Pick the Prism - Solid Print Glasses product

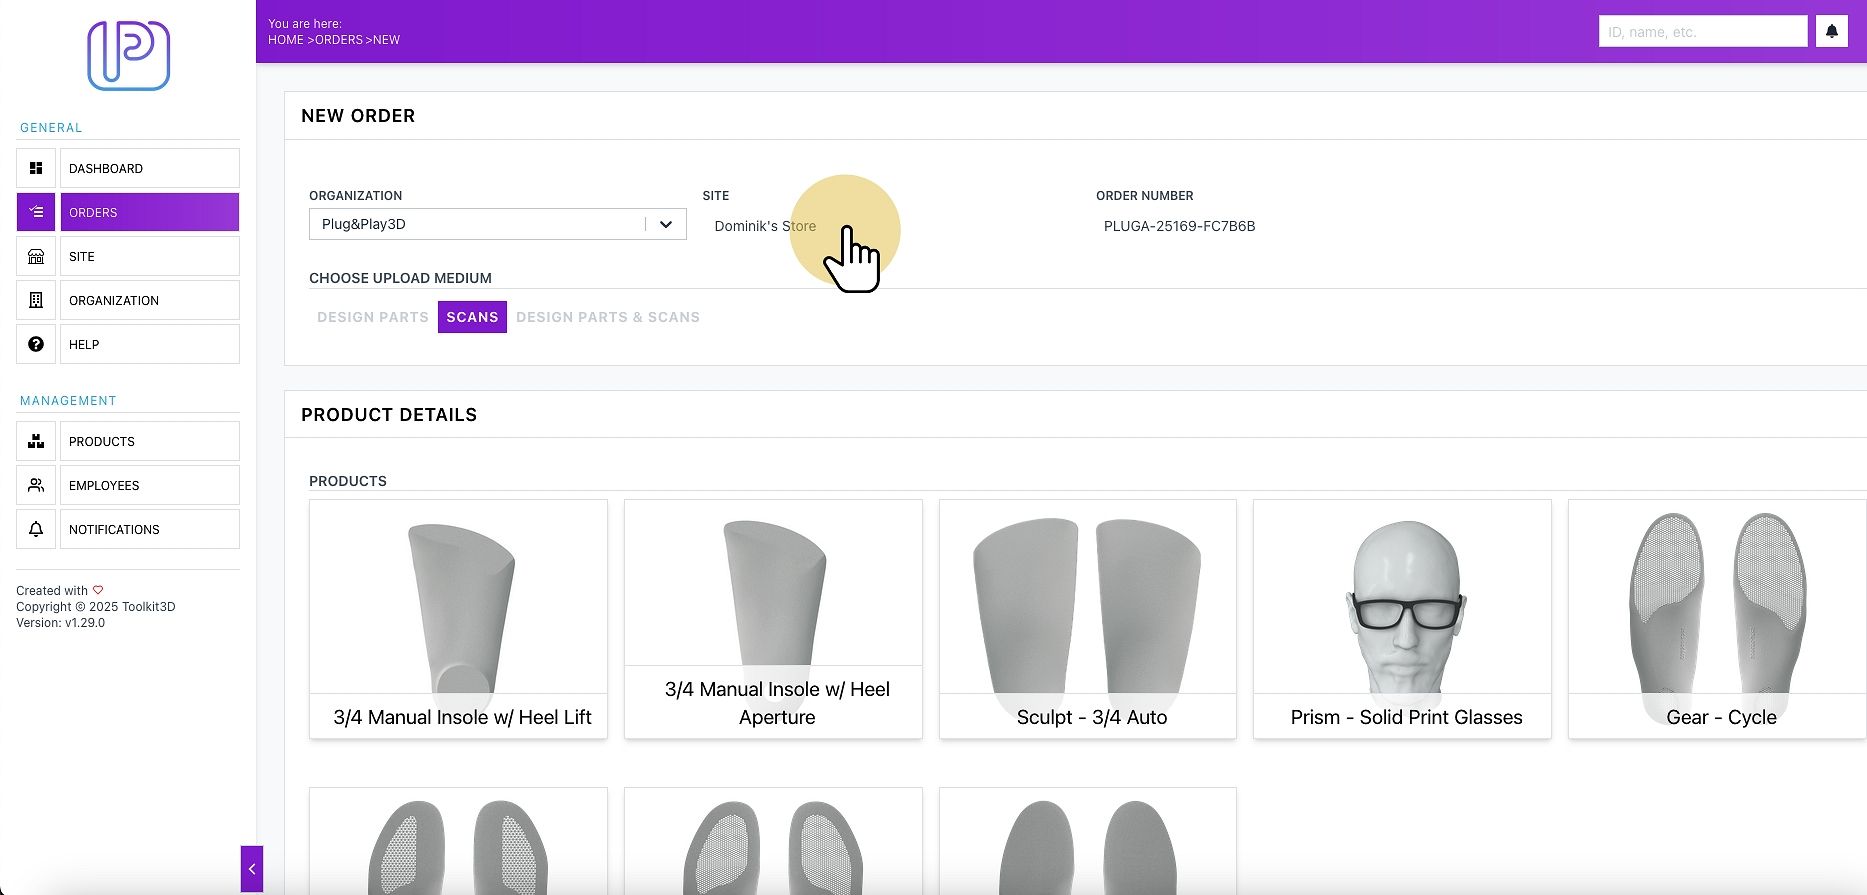tap(1402, 619)
